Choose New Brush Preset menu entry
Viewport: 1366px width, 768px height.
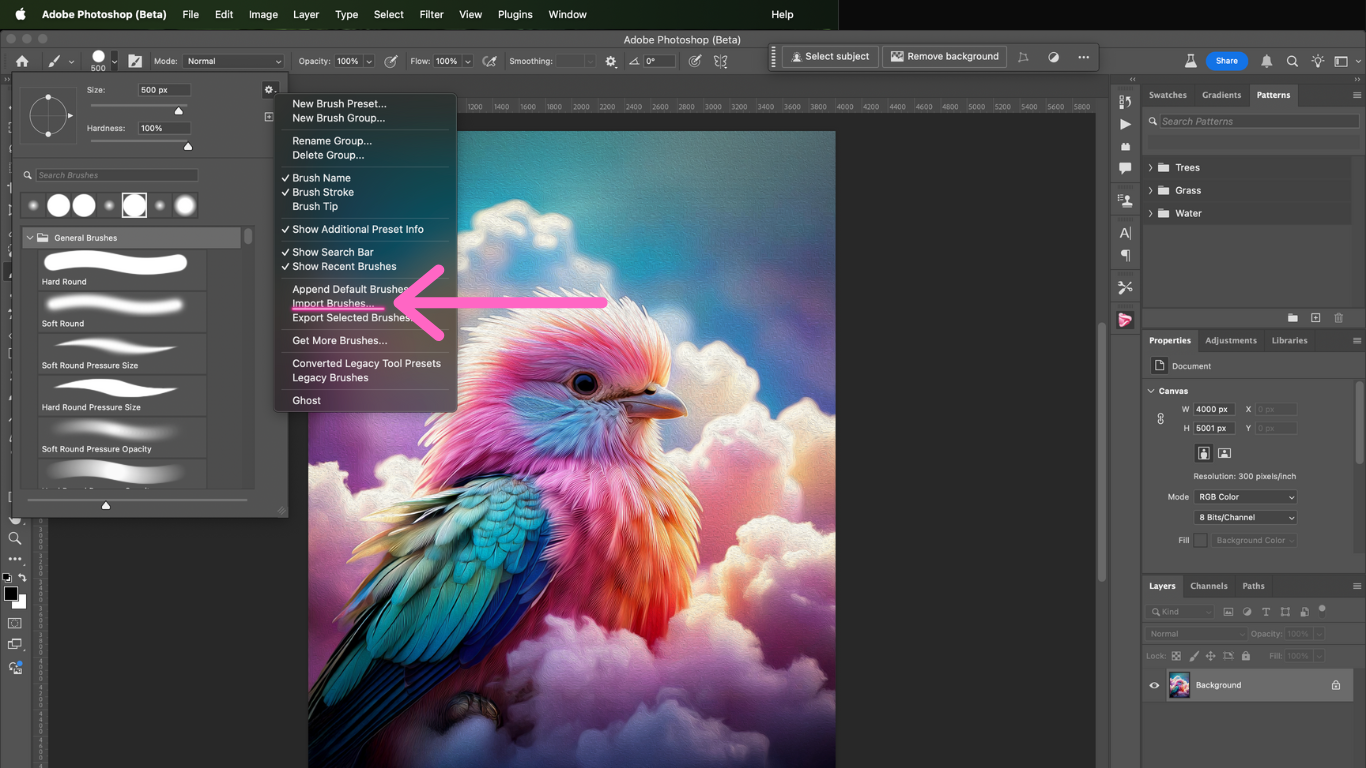[339, 104]
